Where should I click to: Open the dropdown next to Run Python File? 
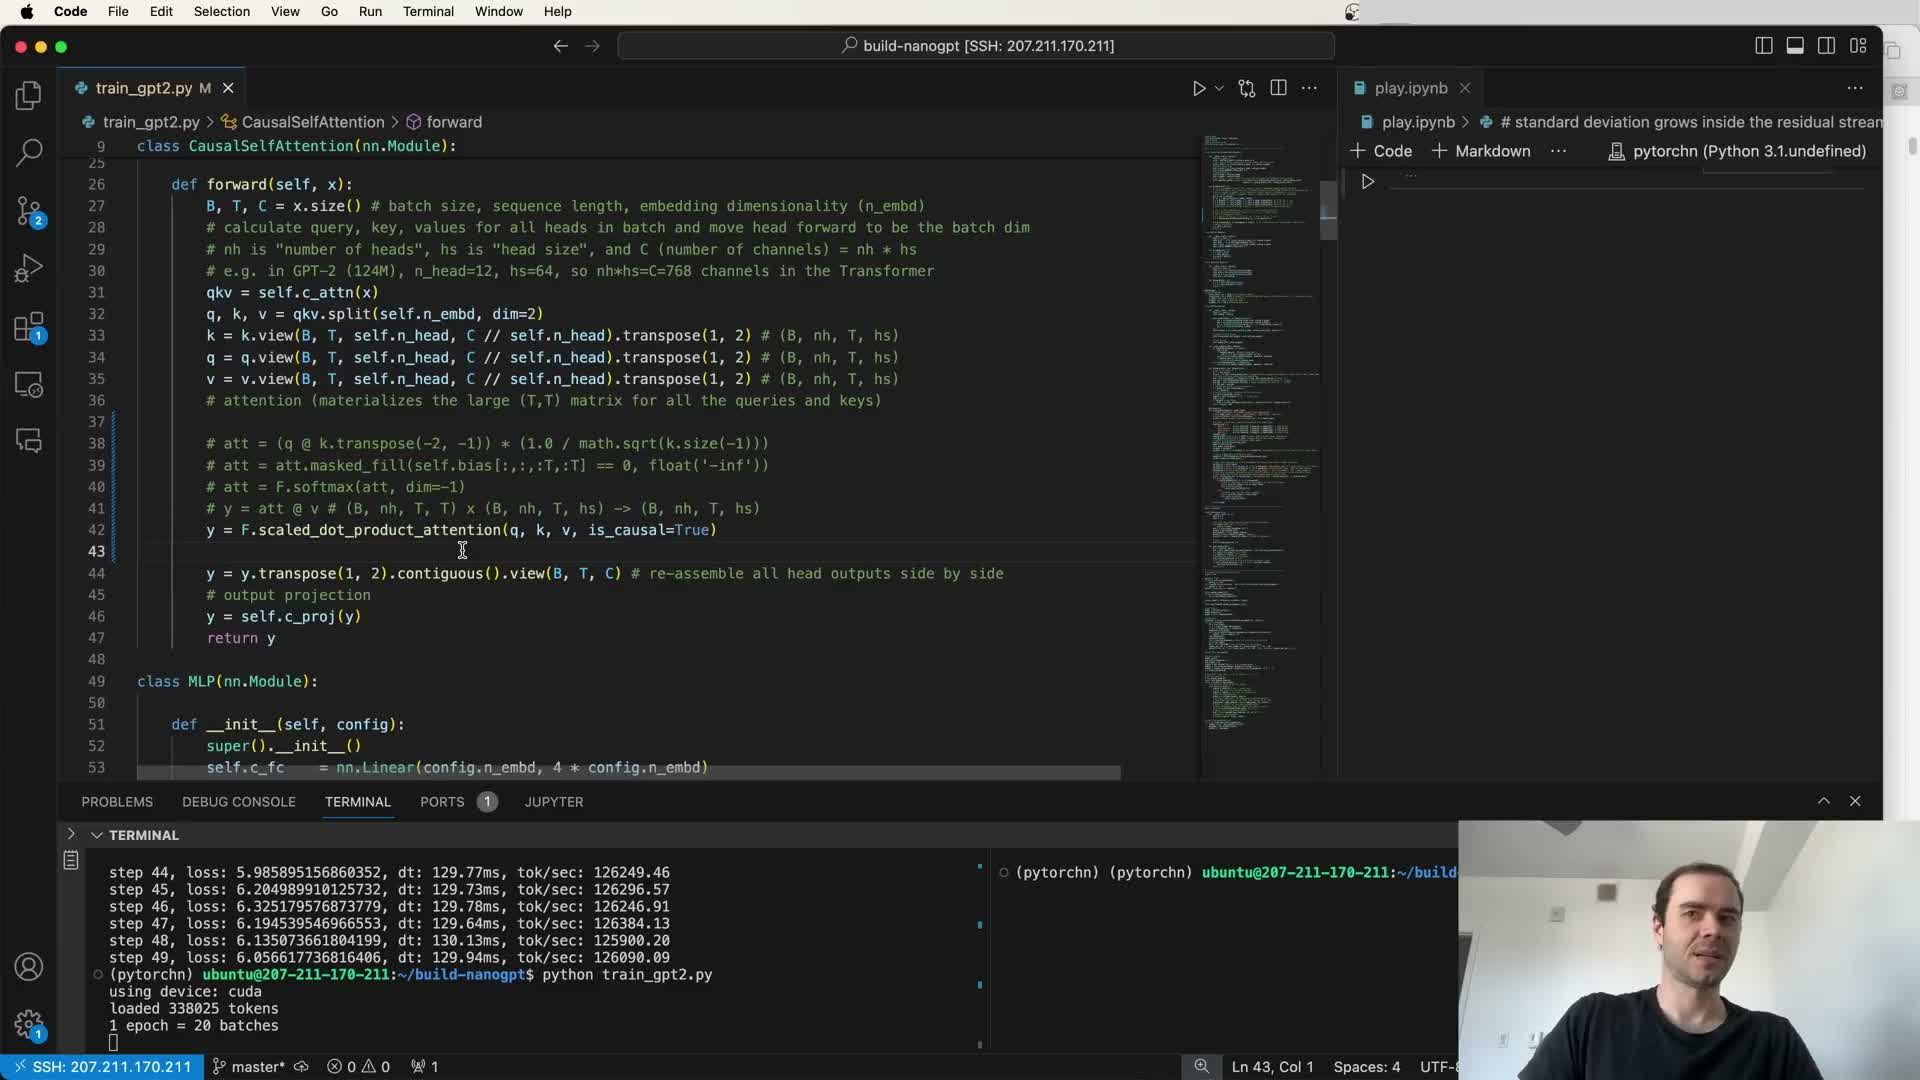1219,88
